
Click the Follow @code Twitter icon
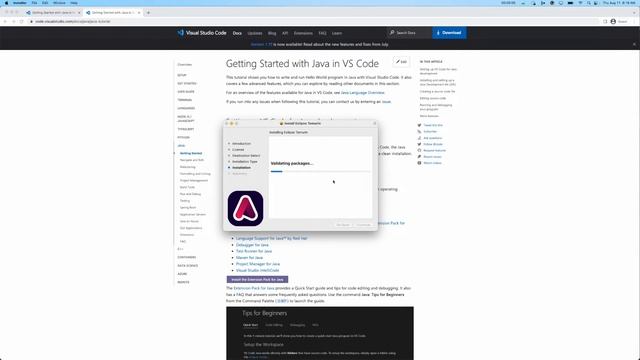click(419, 144)
